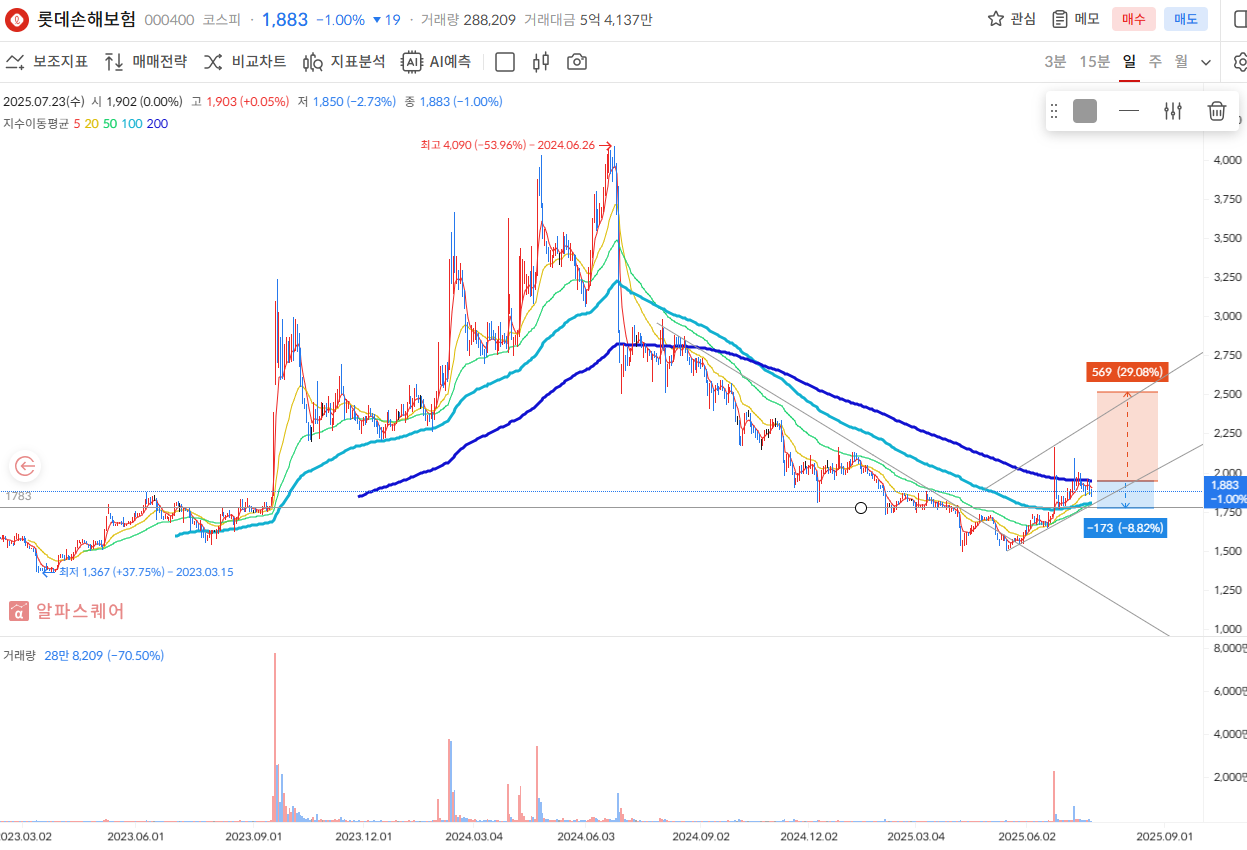Screen dimensions: 1247x850
Task: Click the 2,500 price axis label
Action: tap(1227, 394)
